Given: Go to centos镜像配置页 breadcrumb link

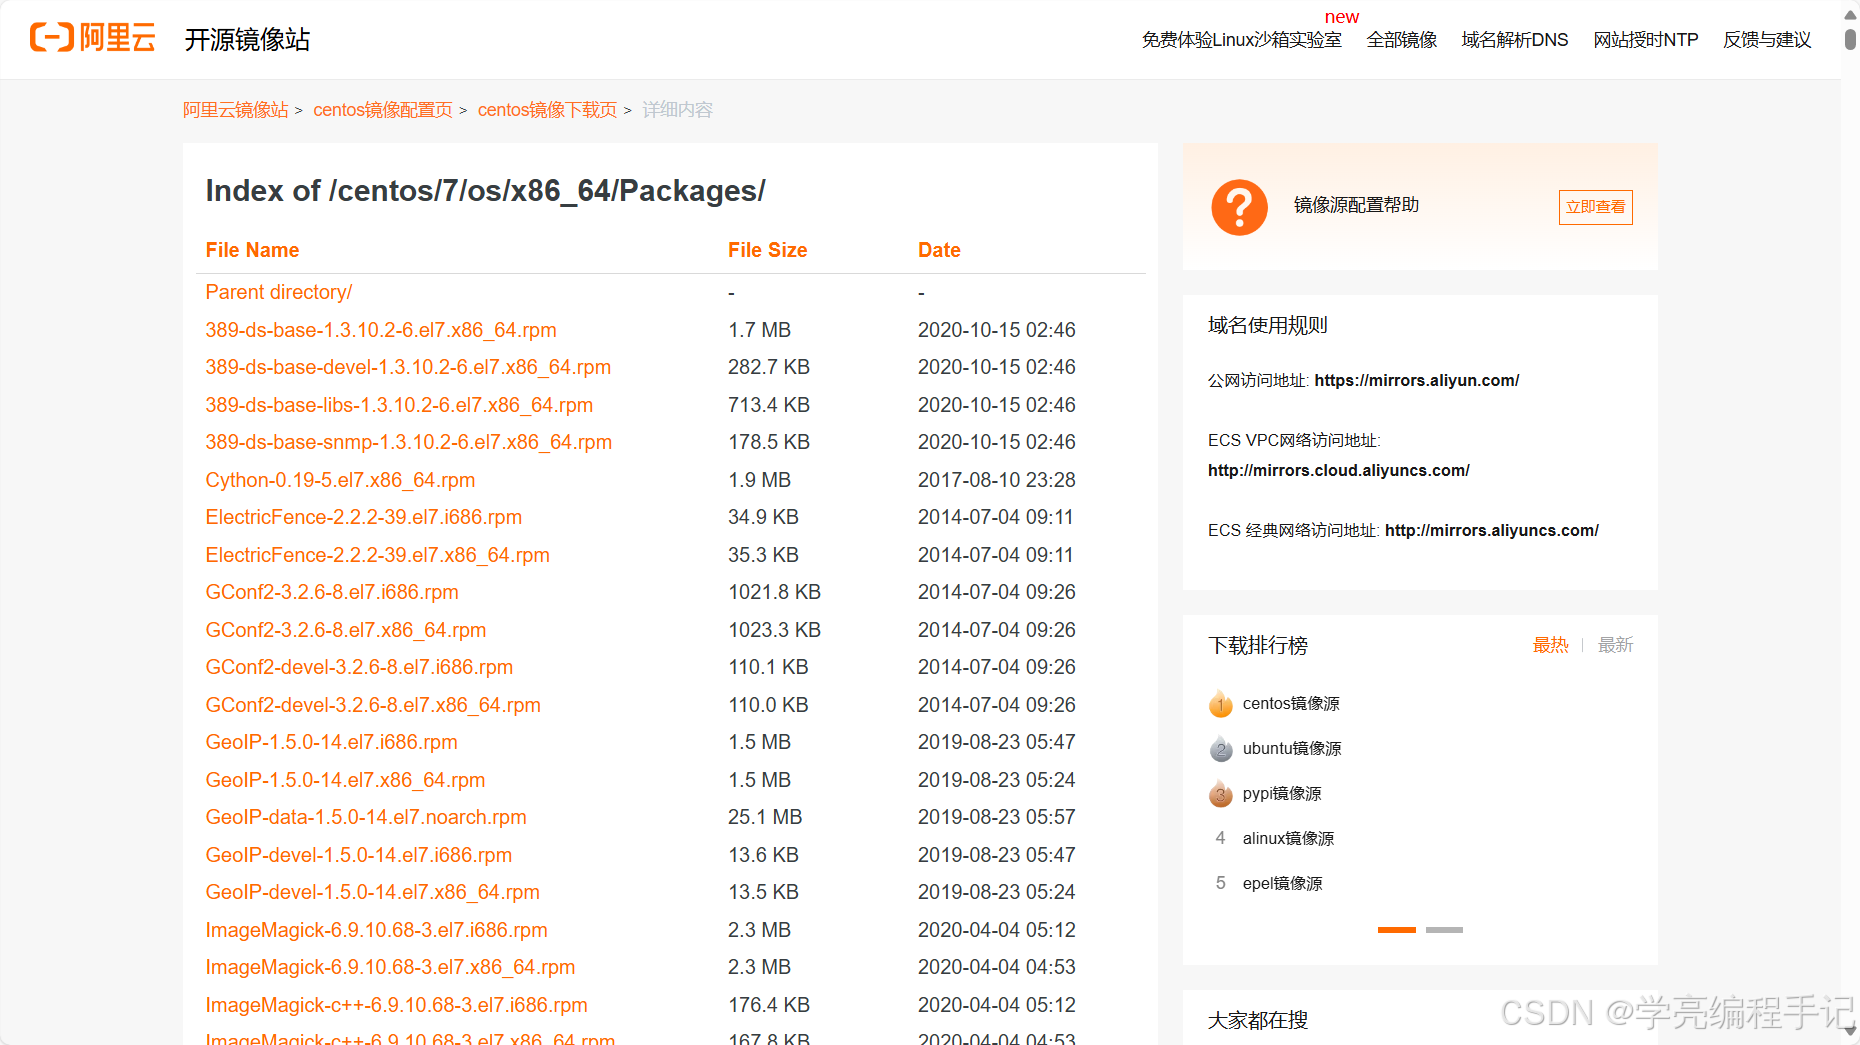Looking at the screenshot, I should [x=382, y=110].
